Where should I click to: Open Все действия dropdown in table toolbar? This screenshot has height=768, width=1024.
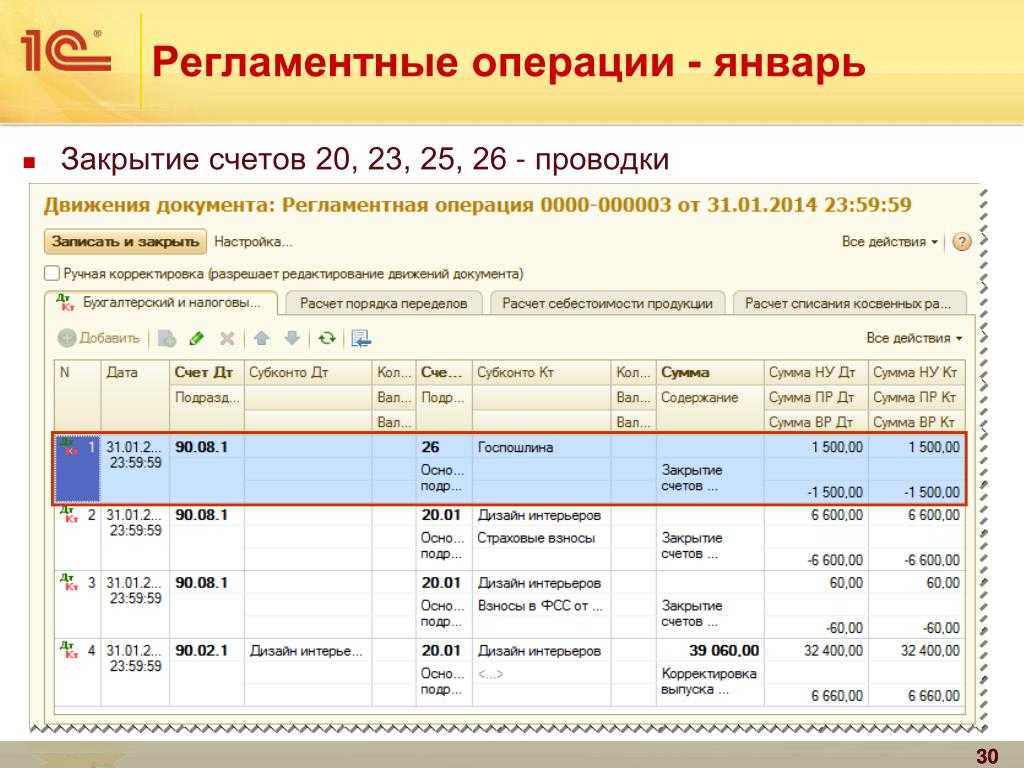[x=914, y=338]
